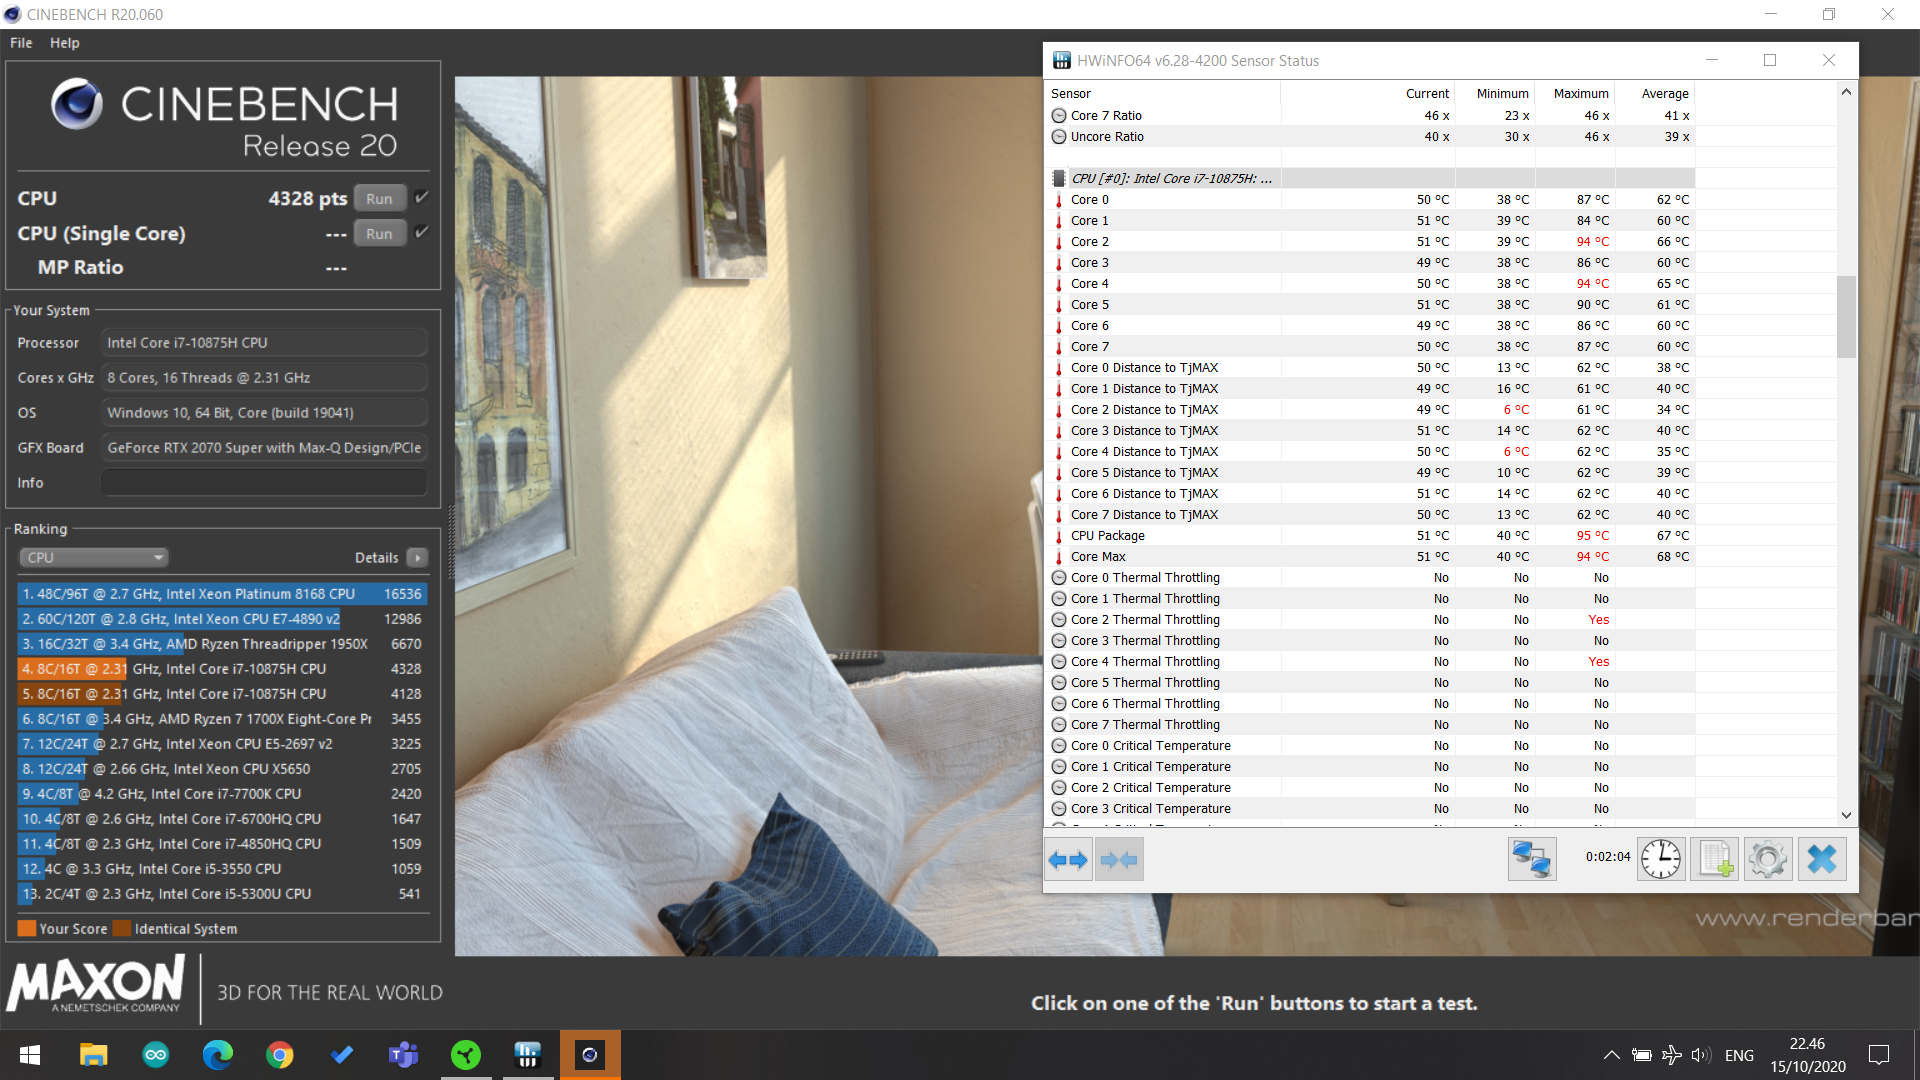Click the ENG language indicator
The height and width of the screenshot is (1080, 1920).
point(1739,1055)
